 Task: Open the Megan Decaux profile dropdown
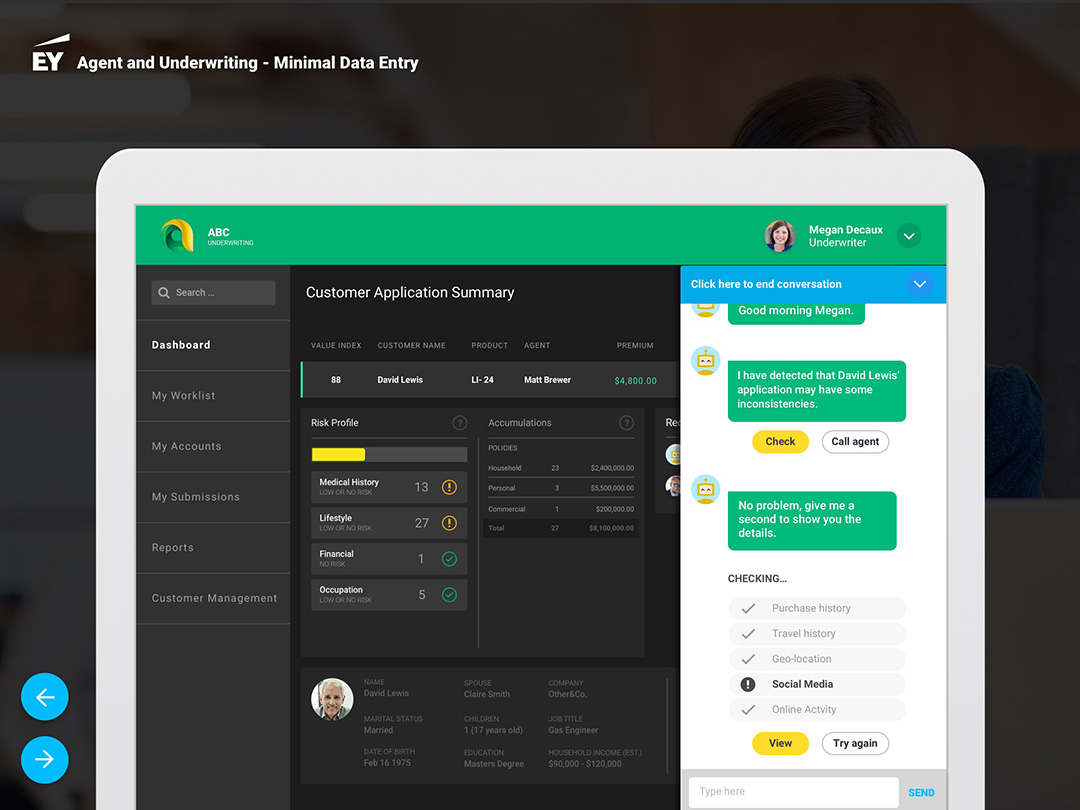pyautogui.click(x=908, y=236)
